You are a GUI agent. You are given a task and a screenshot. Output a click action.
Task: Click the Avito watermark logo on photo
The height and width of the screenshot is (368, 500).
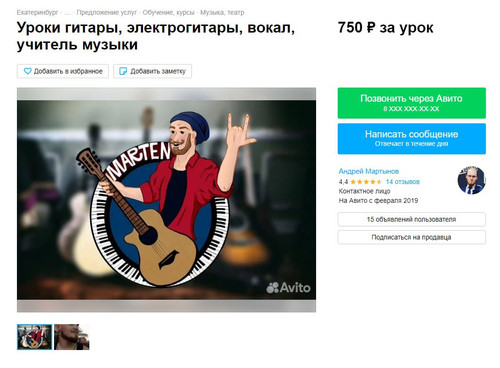click(x=288, y=287)
